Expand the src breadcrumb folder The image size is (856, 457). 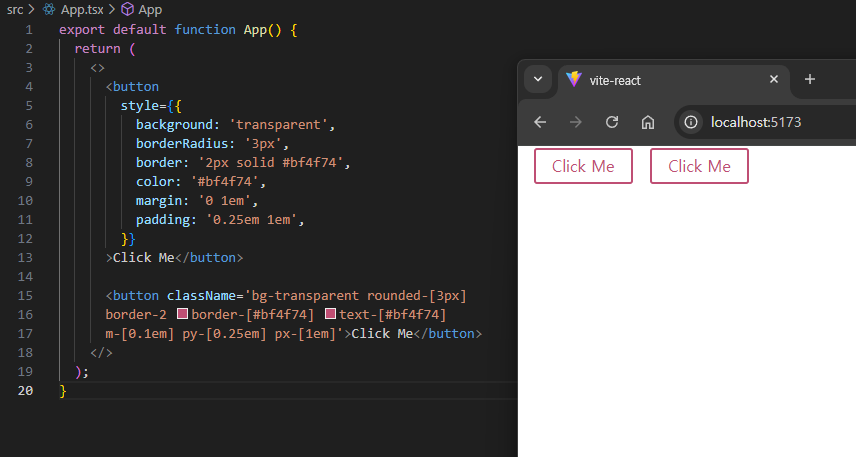click(15, 9)
